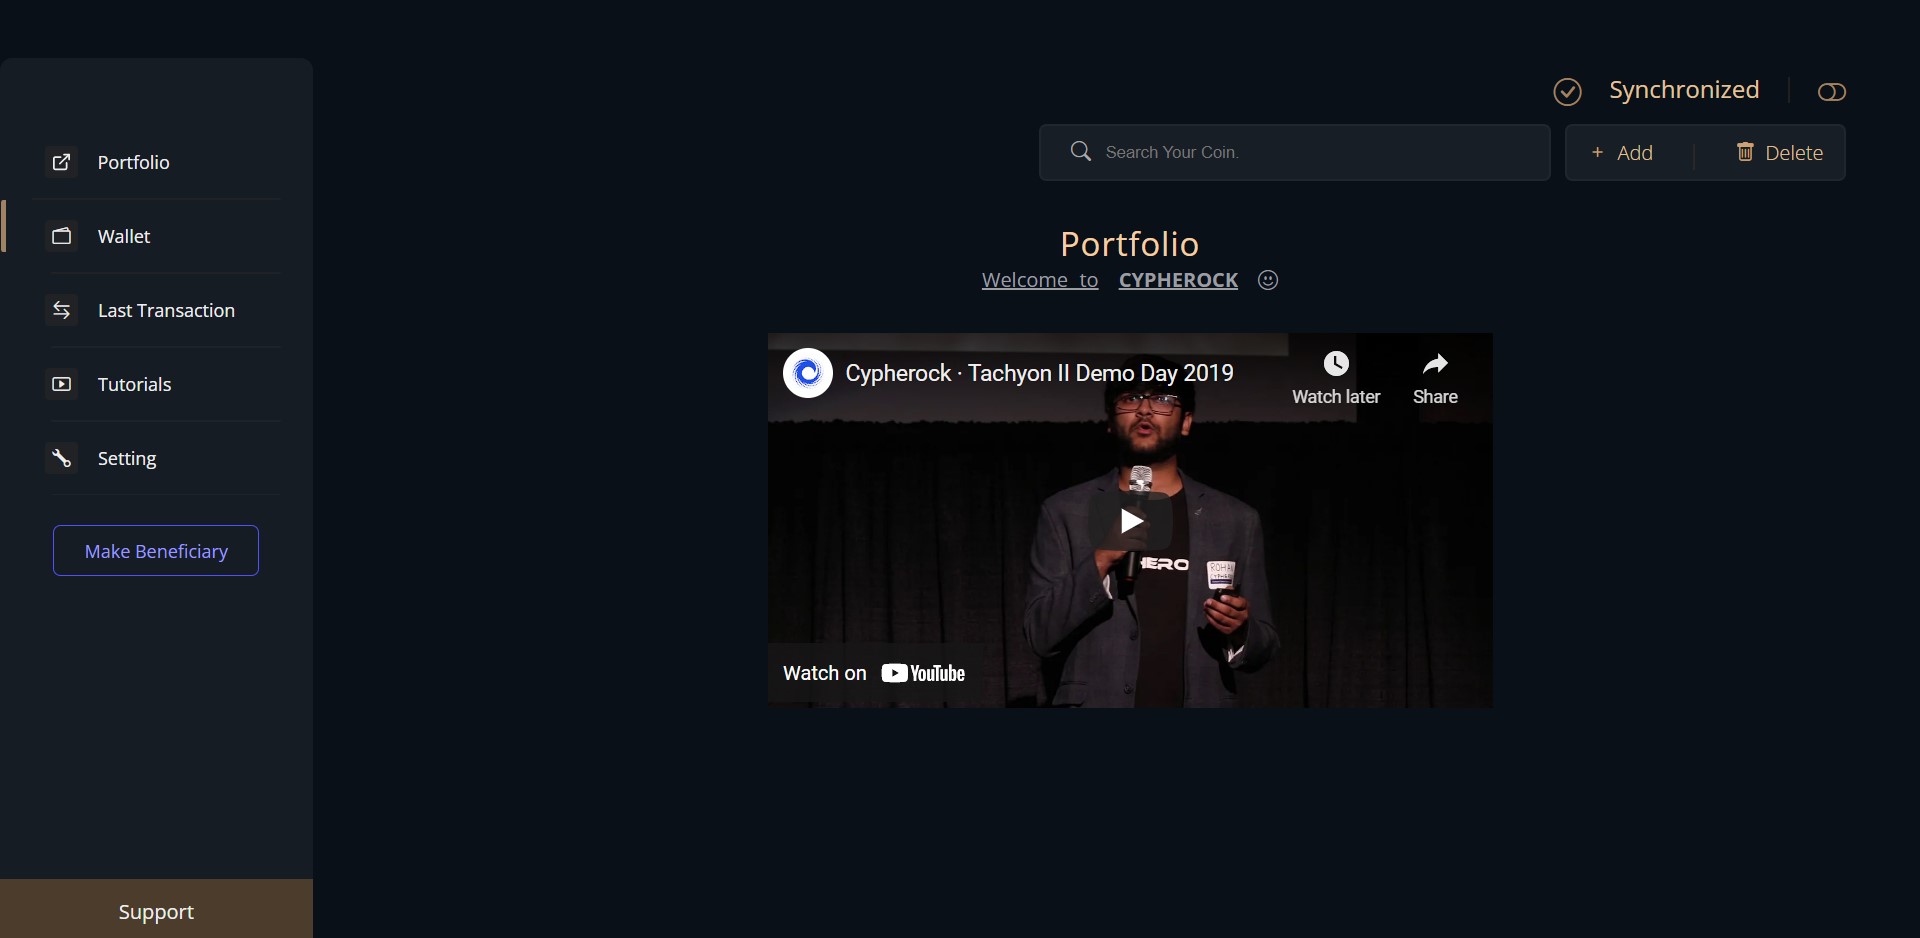Screen dimensions: 1920x938
Task: Click the Search Your Coin field
Action: coord(1294,152)
